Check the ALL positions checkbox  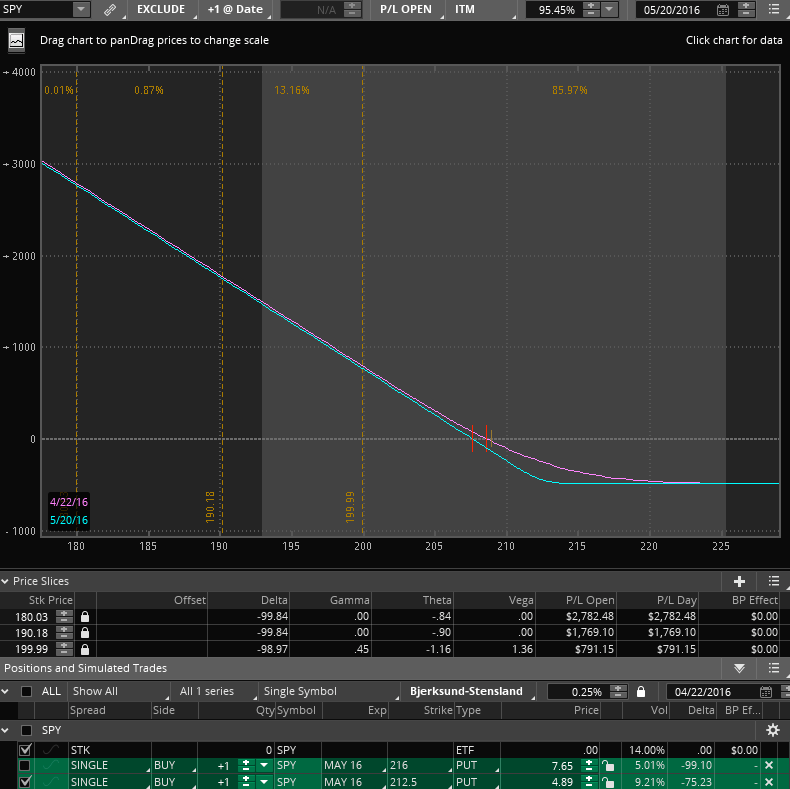point(27,691)
